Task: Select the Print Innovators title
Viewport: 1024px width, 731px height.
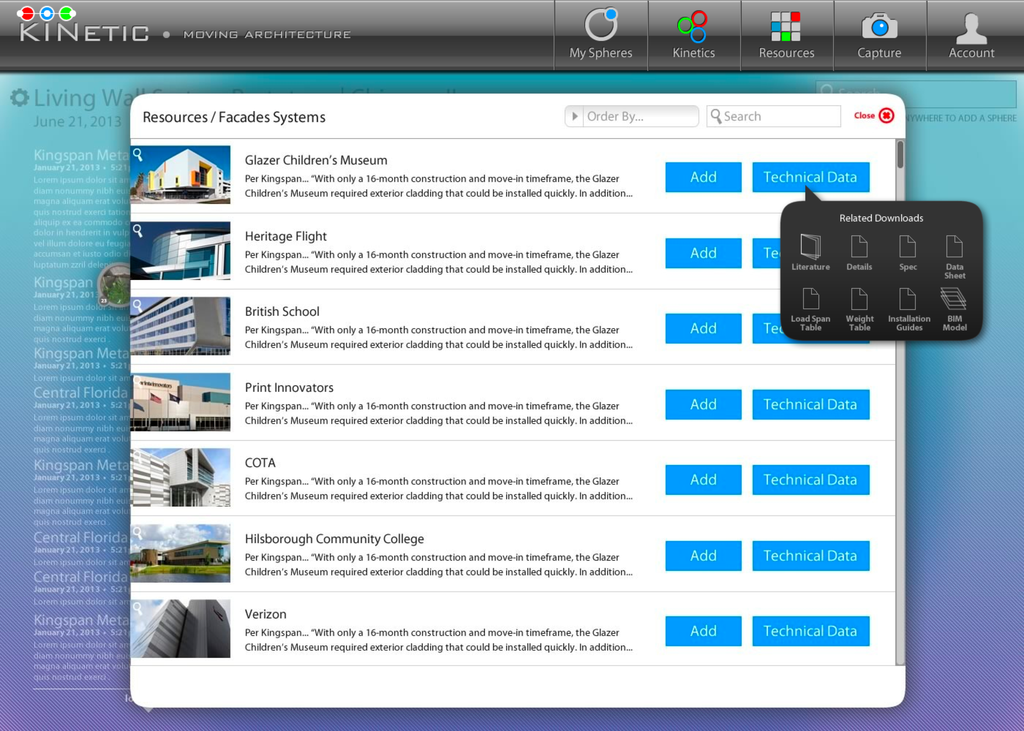Action: (289, 387)
